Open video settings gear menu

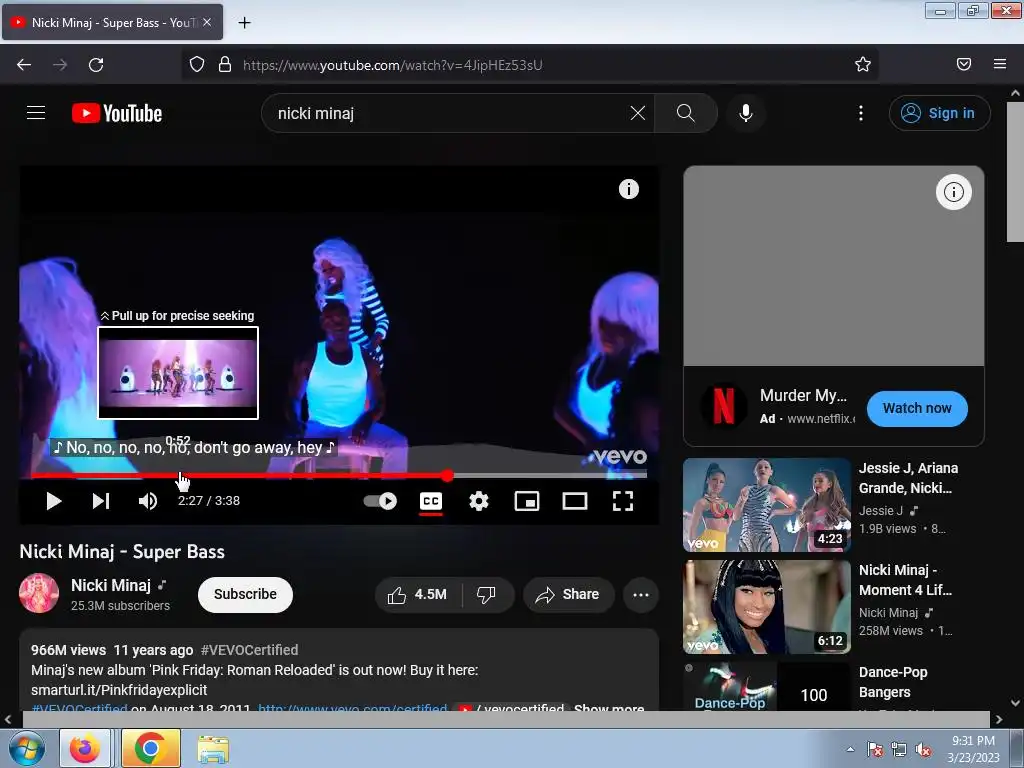click(479, 501)
